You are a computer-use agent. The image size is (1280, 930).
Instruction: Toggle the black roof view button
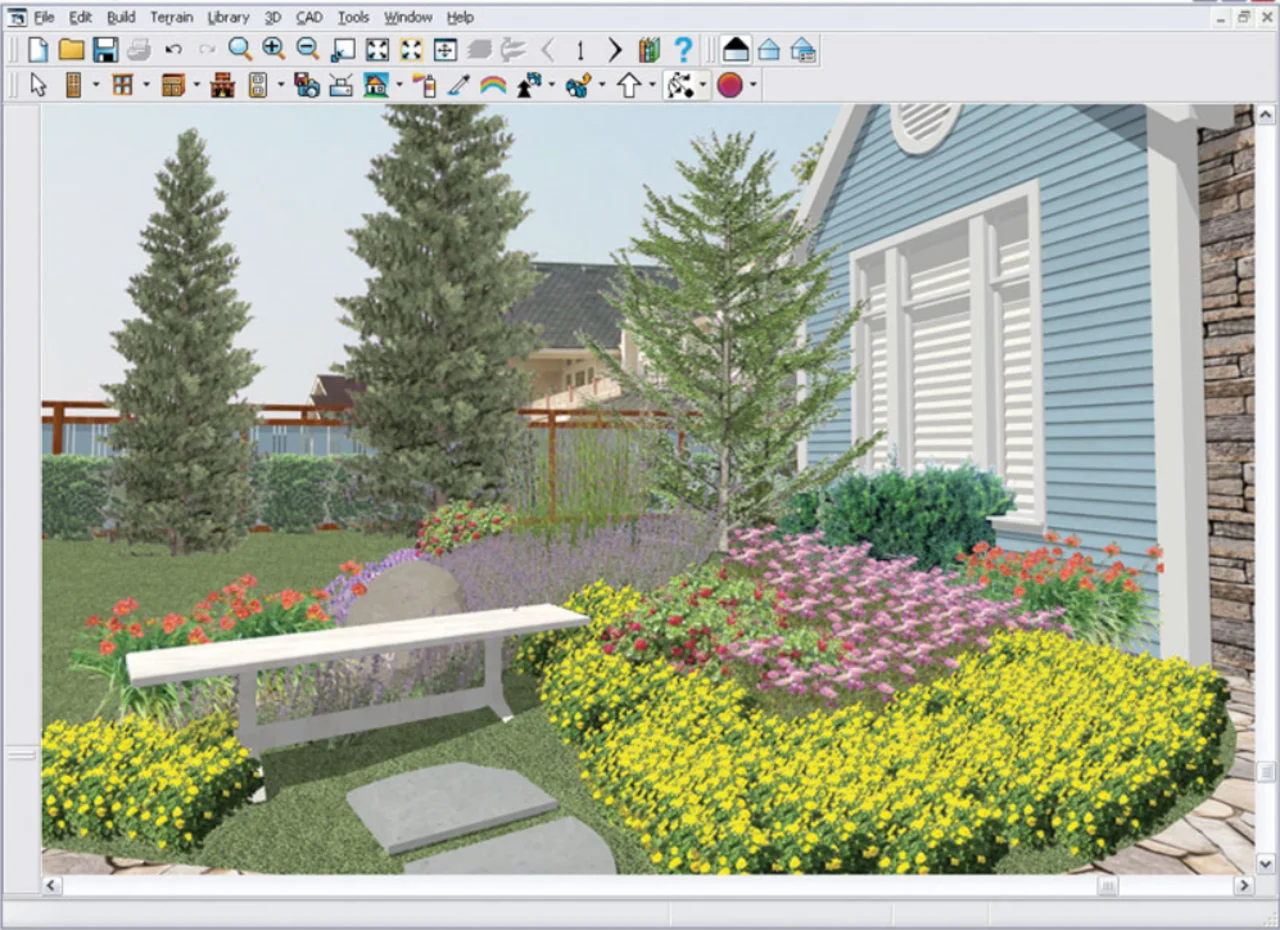point(735,49)
